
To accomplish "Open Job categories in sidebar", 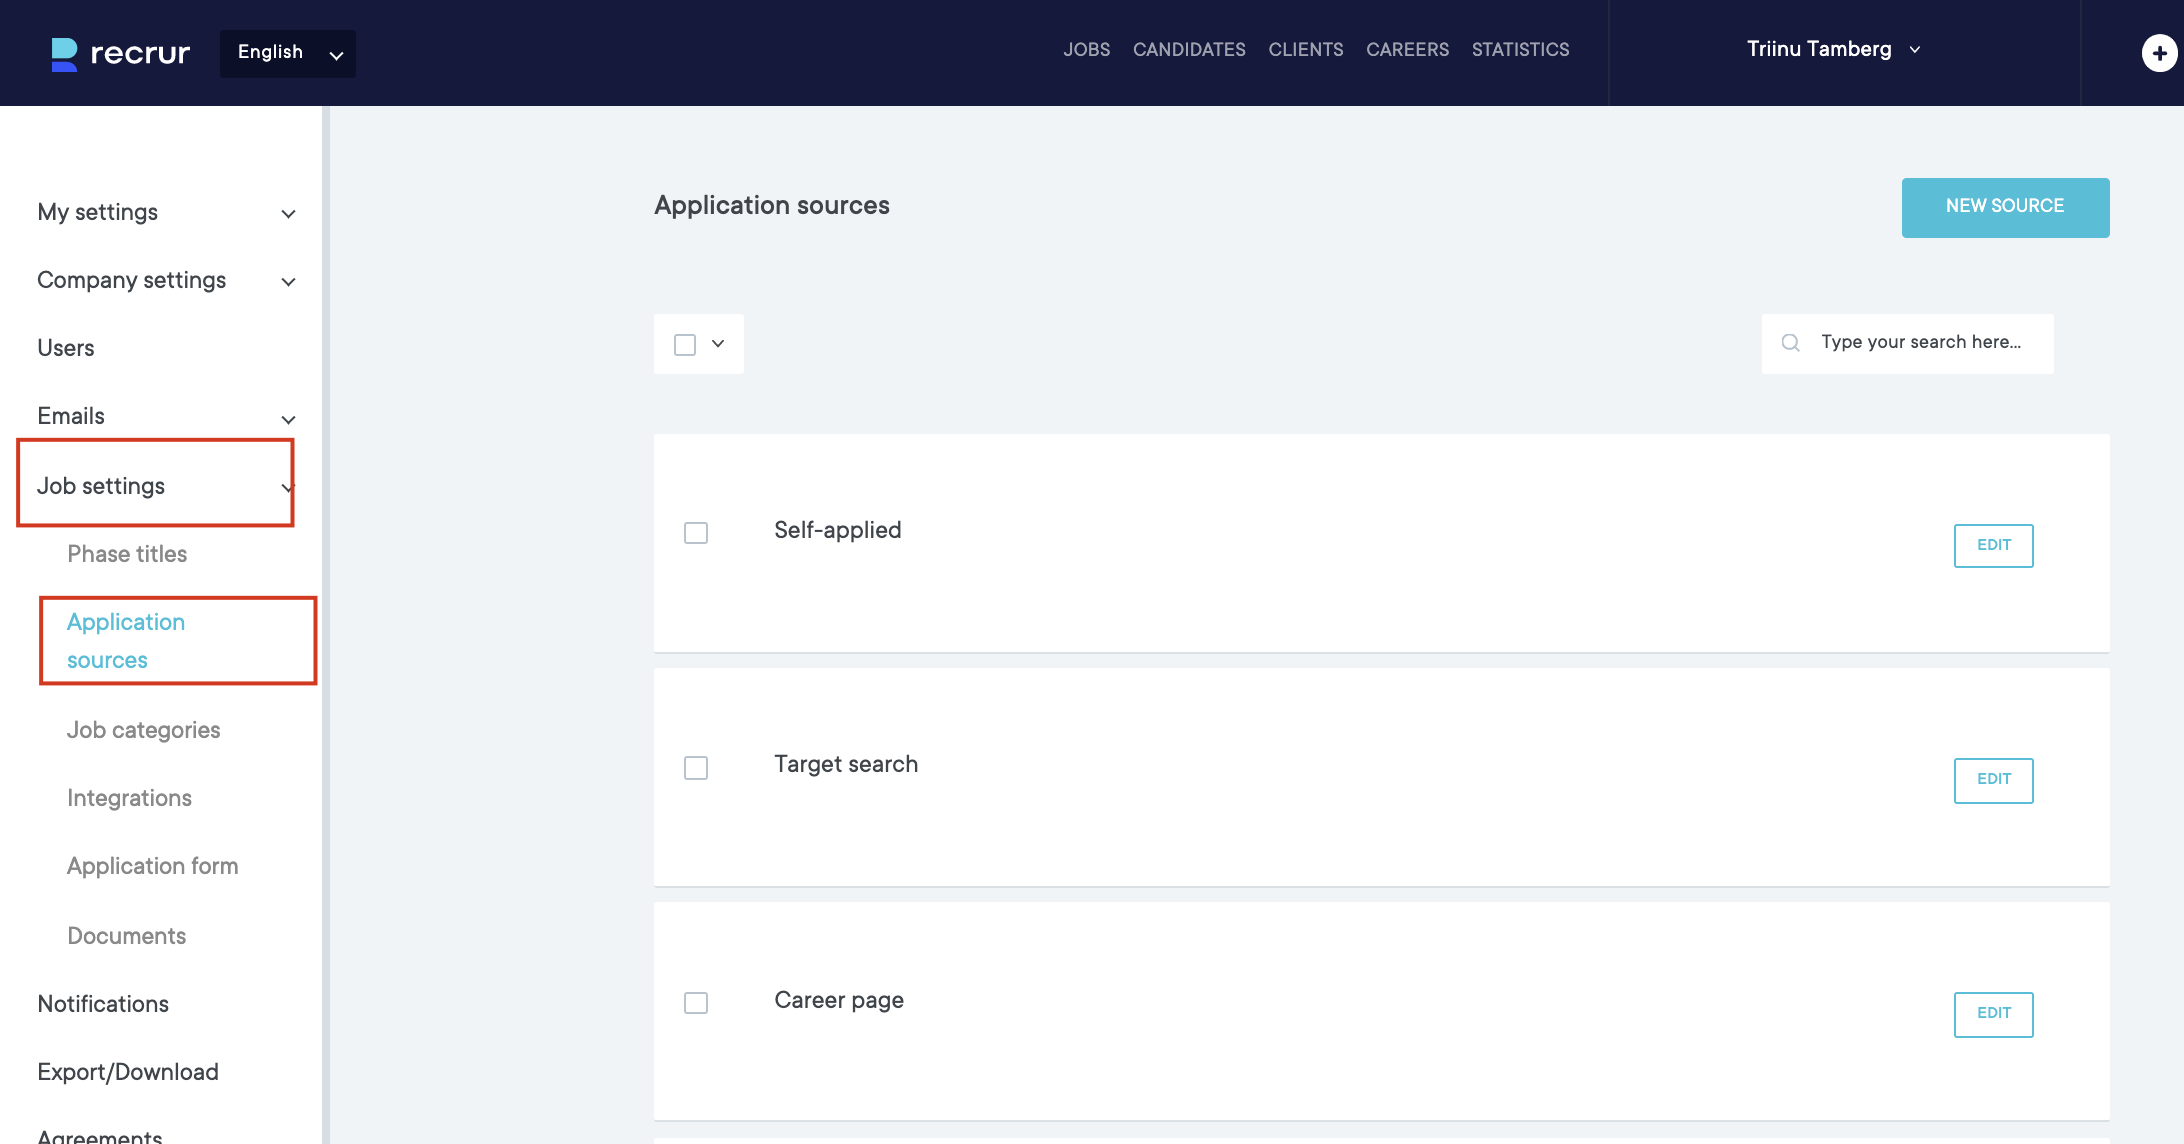I will [143, 730].
